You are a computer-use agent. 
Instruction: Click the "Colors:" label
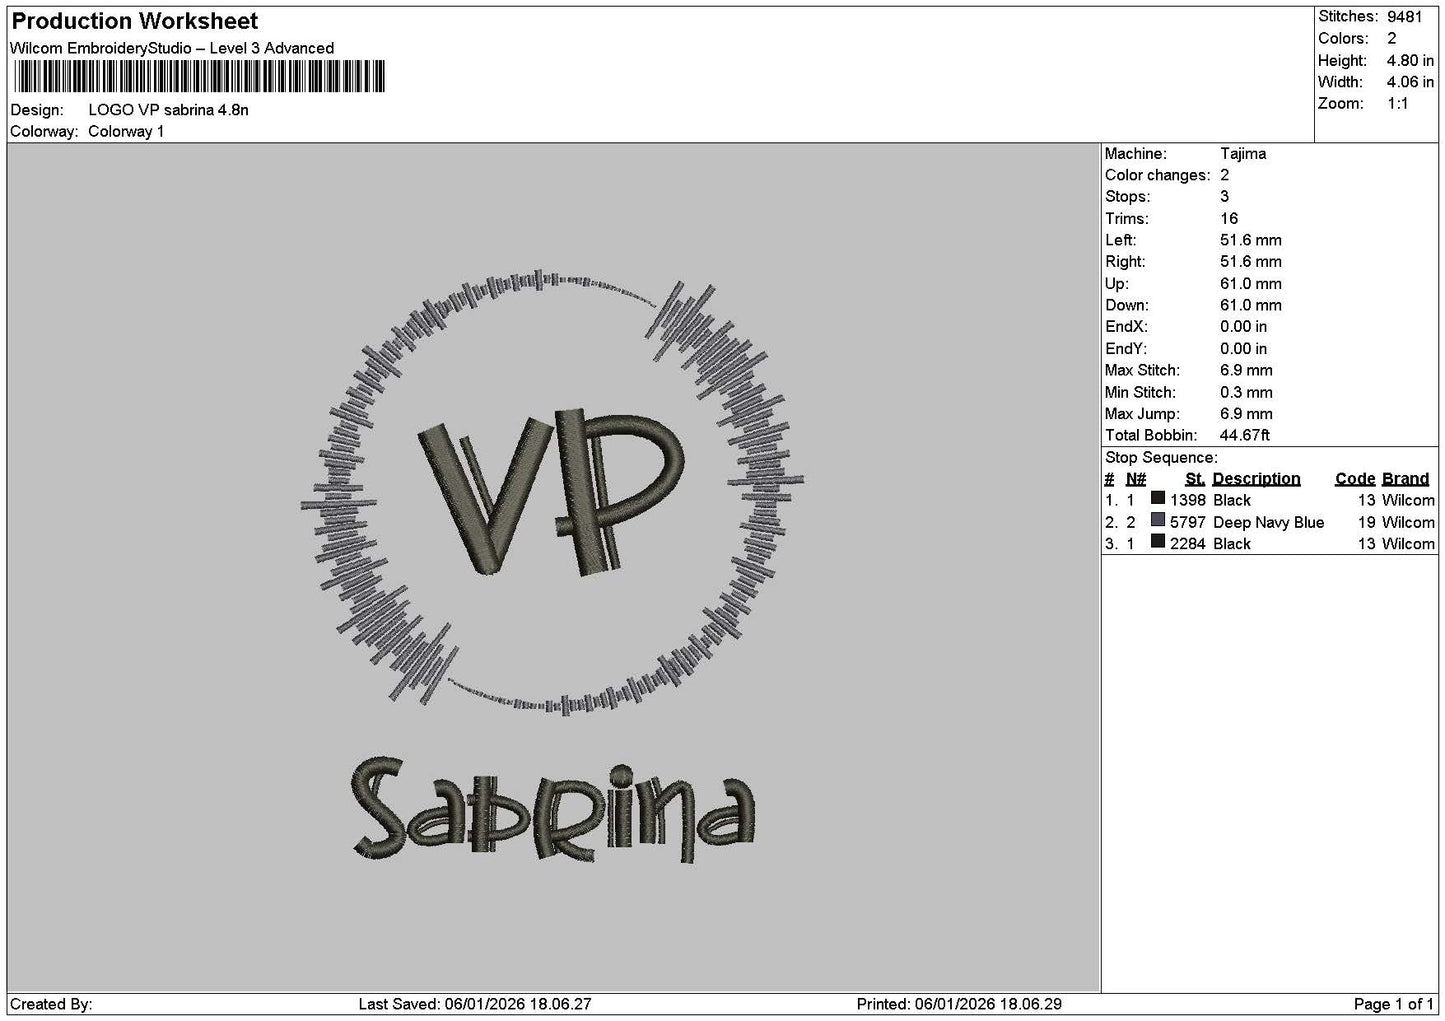1343,39
